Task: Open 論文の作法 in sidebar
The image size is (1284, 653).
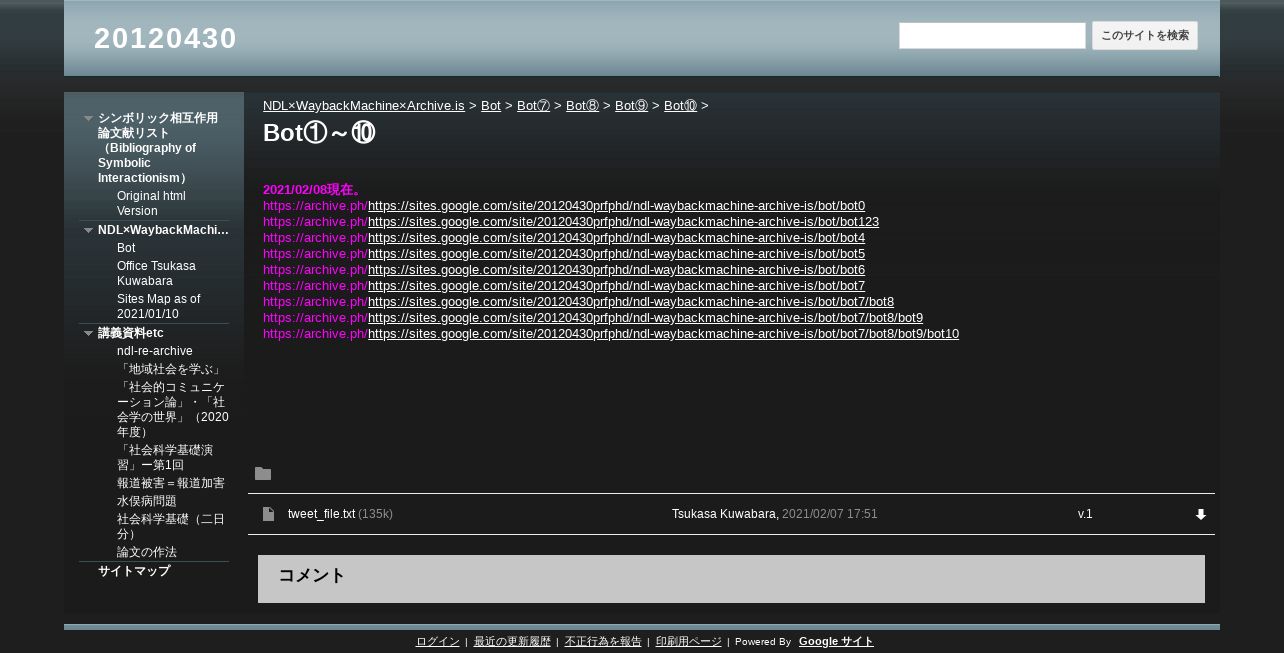Action: click(147, 552)
